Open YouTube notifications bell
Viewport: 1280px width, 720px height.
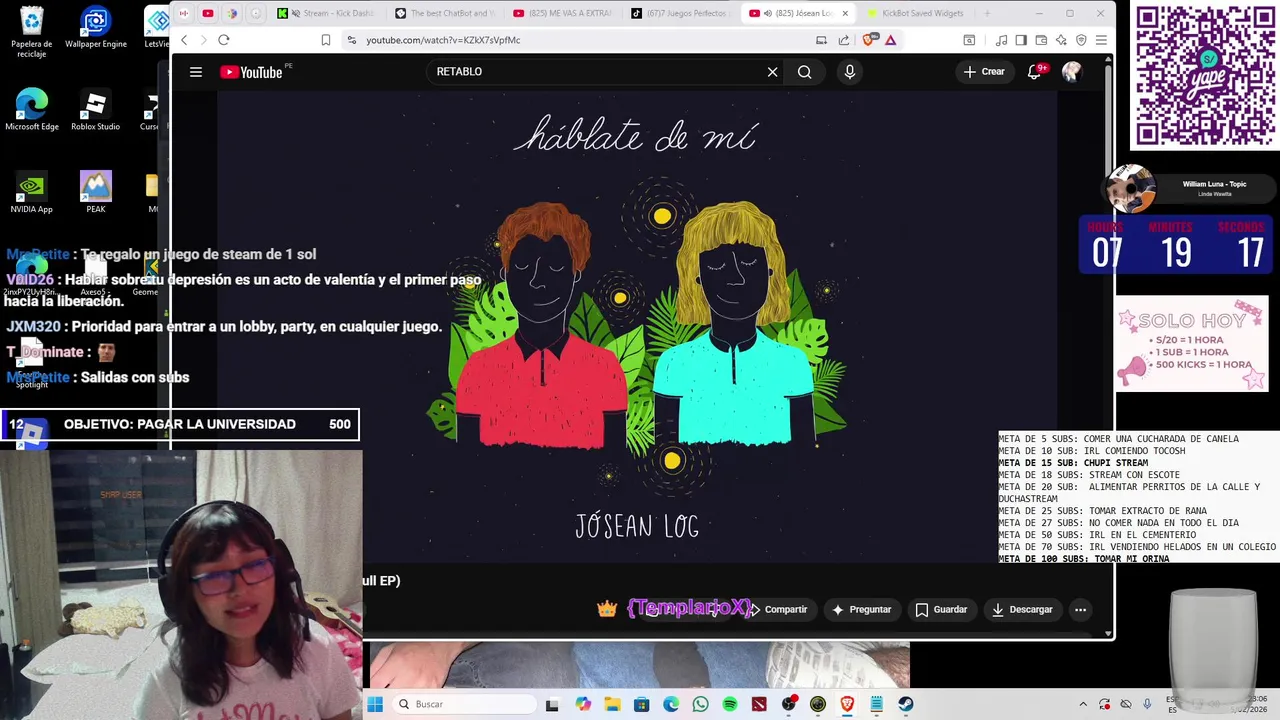1036,72
